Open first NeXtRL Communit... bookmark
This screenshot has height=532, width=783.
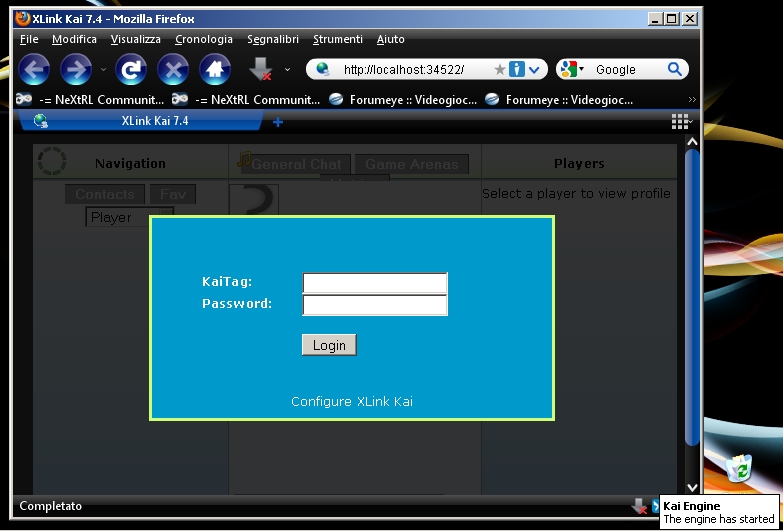click(90, 99)
